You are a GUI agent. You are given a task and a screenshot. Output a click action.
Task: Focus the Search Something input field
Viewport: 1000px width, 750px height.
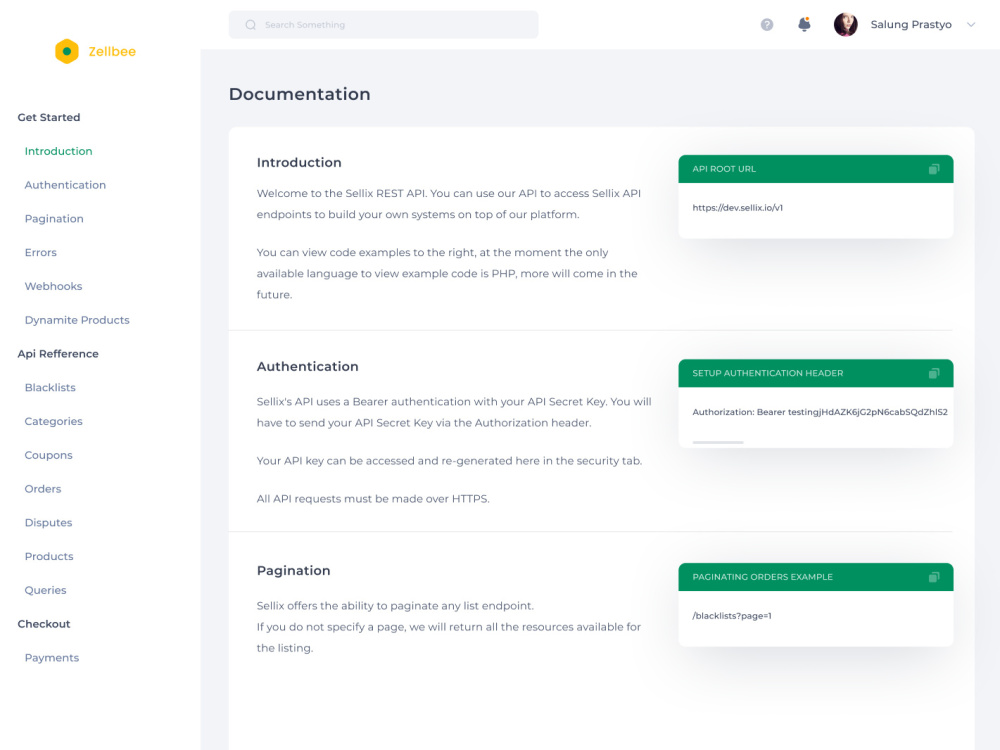click(x=383, y=25)
